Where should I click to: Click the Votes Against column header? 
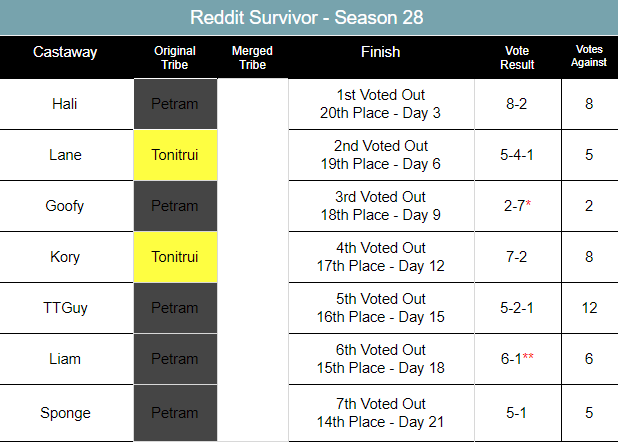pos(589,58)
